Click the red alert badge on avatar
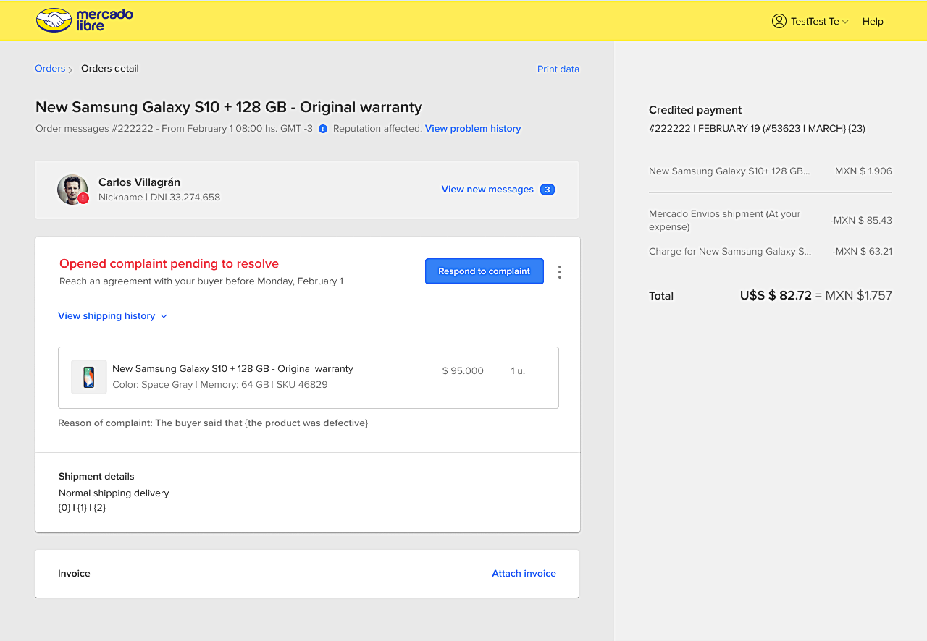The image size is (927, 641). pos(84,198)
